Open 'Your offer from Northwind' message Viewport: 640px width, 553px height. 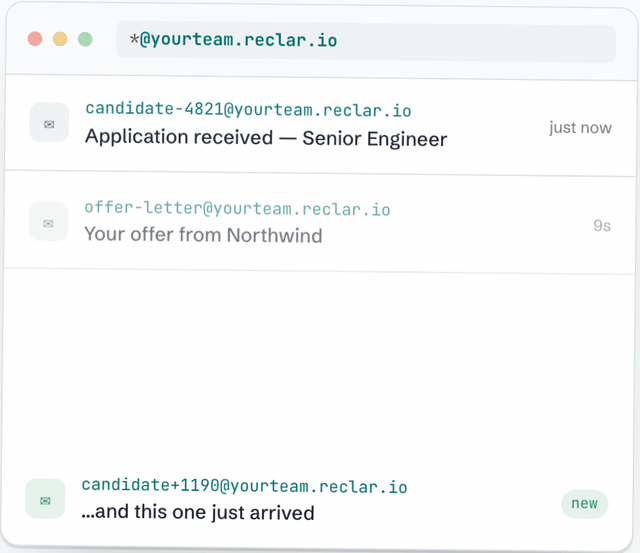[203, 235]
